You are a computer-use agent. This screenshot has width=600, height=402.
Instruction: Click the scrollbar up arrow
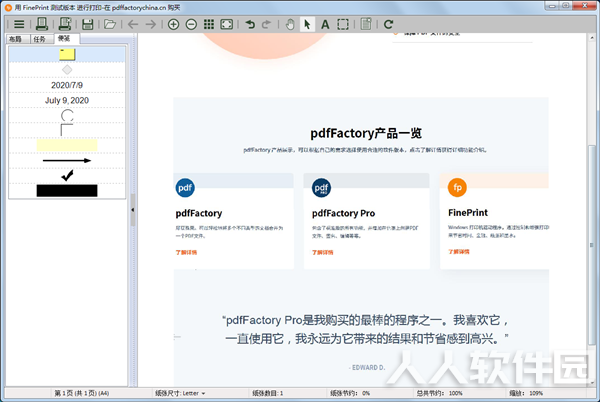[592, 38]
